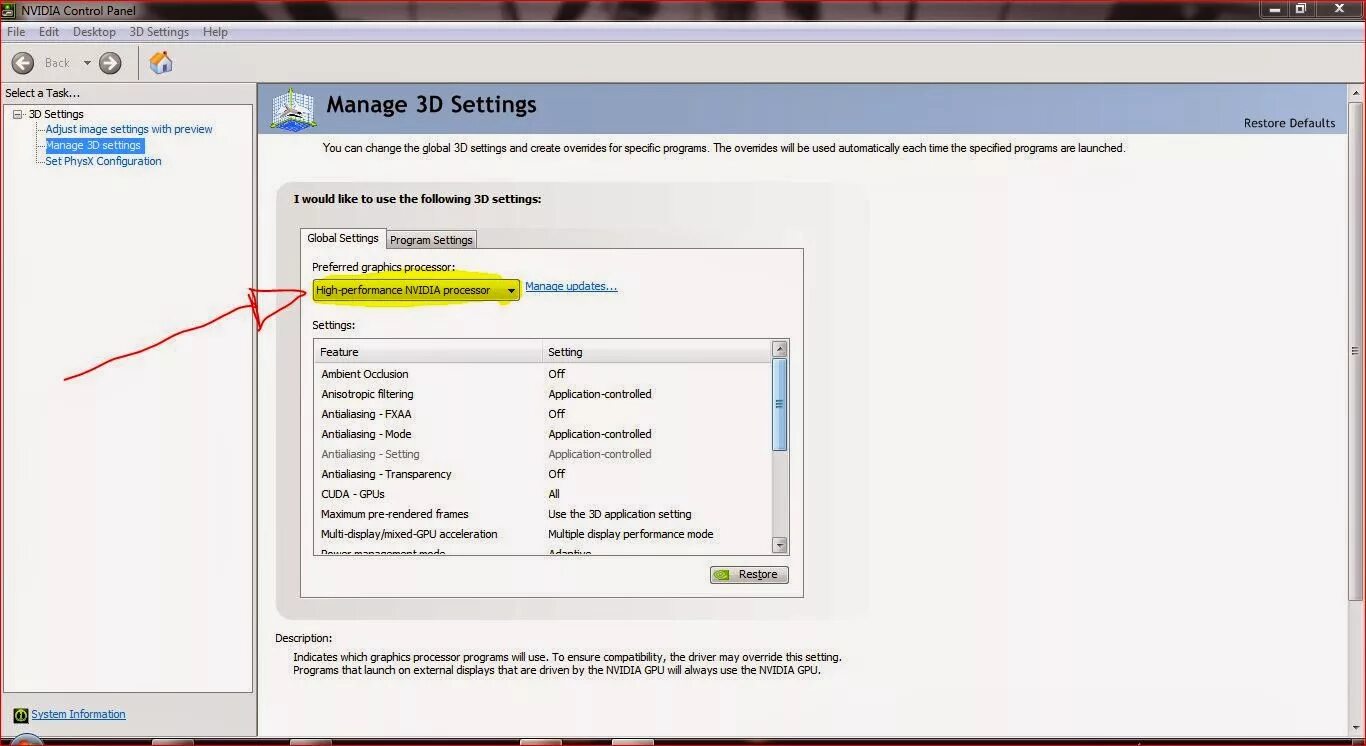This screenshot has width=1366, height=746.
Task: Click the Antialiasing - Setting greyed row
Action: click(542, 454)
